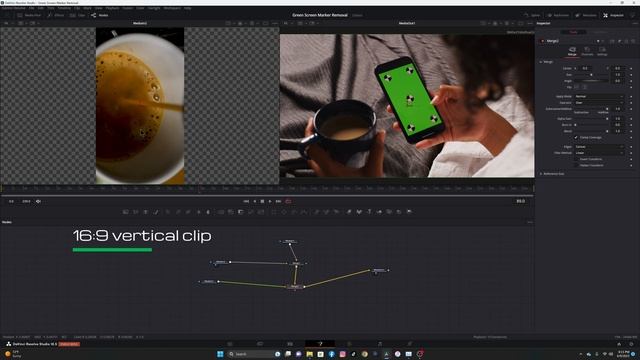
Task: Open the Playback menu
Action: [x=112, y=8]
